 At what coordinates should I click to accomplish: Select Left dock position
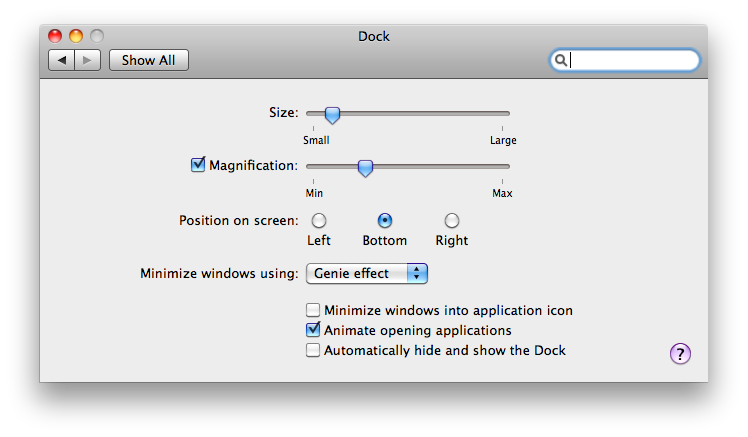(x=319, y=220)
